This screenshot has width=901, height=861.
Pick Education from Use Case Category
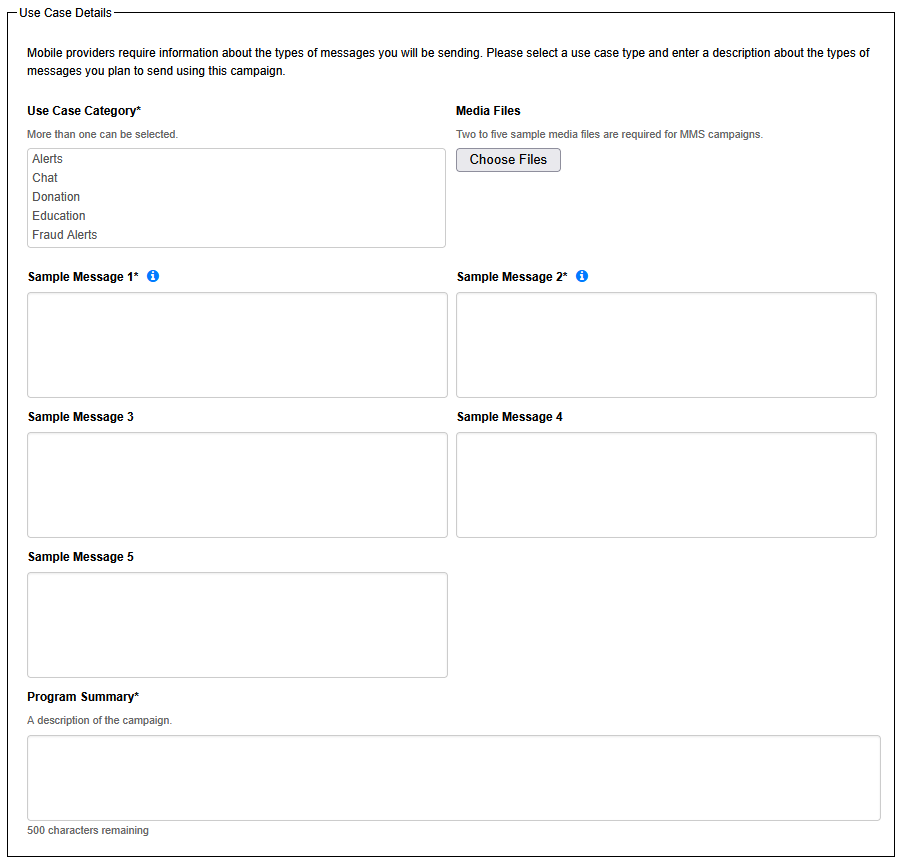click(59, 216)
